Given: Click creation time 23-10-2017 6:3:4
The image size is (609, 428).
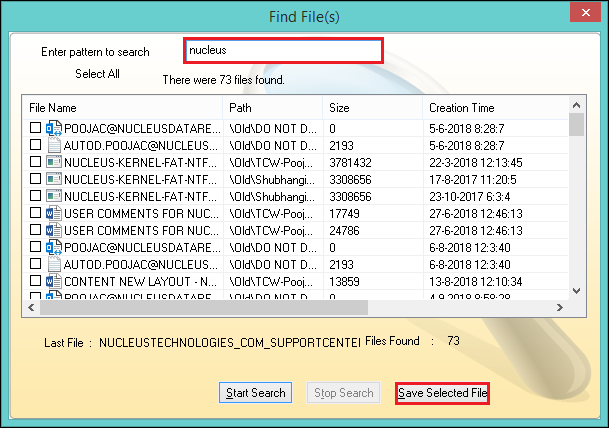Looking at the screenshot, I should (x=470, y=197).
